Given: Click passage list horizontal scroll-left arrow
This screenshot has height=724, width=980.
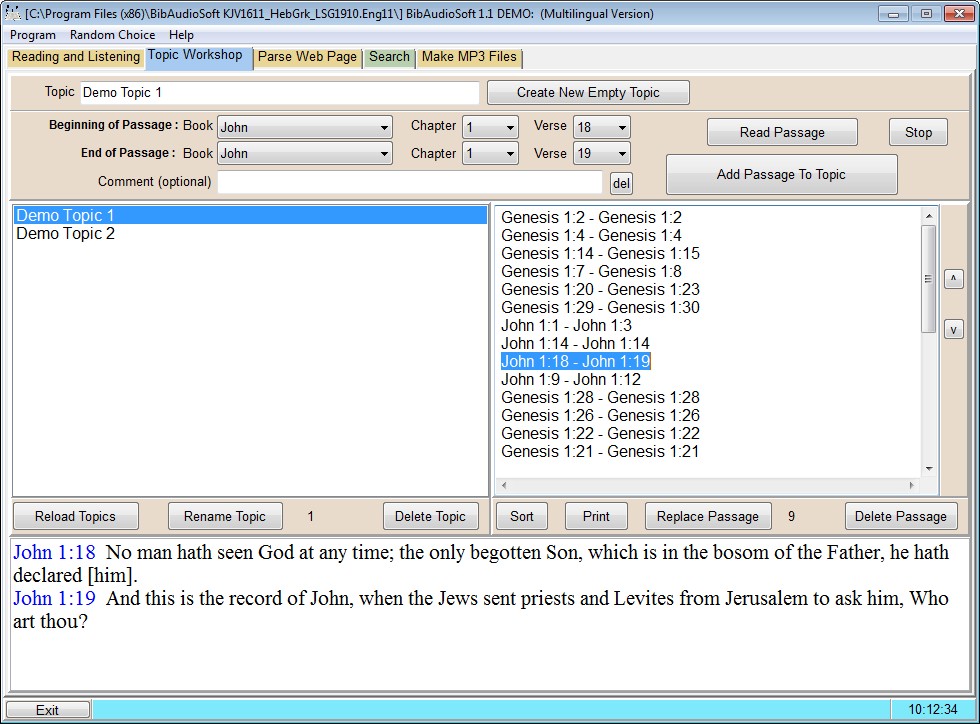Looking at the screenshot, I should 504,485.
